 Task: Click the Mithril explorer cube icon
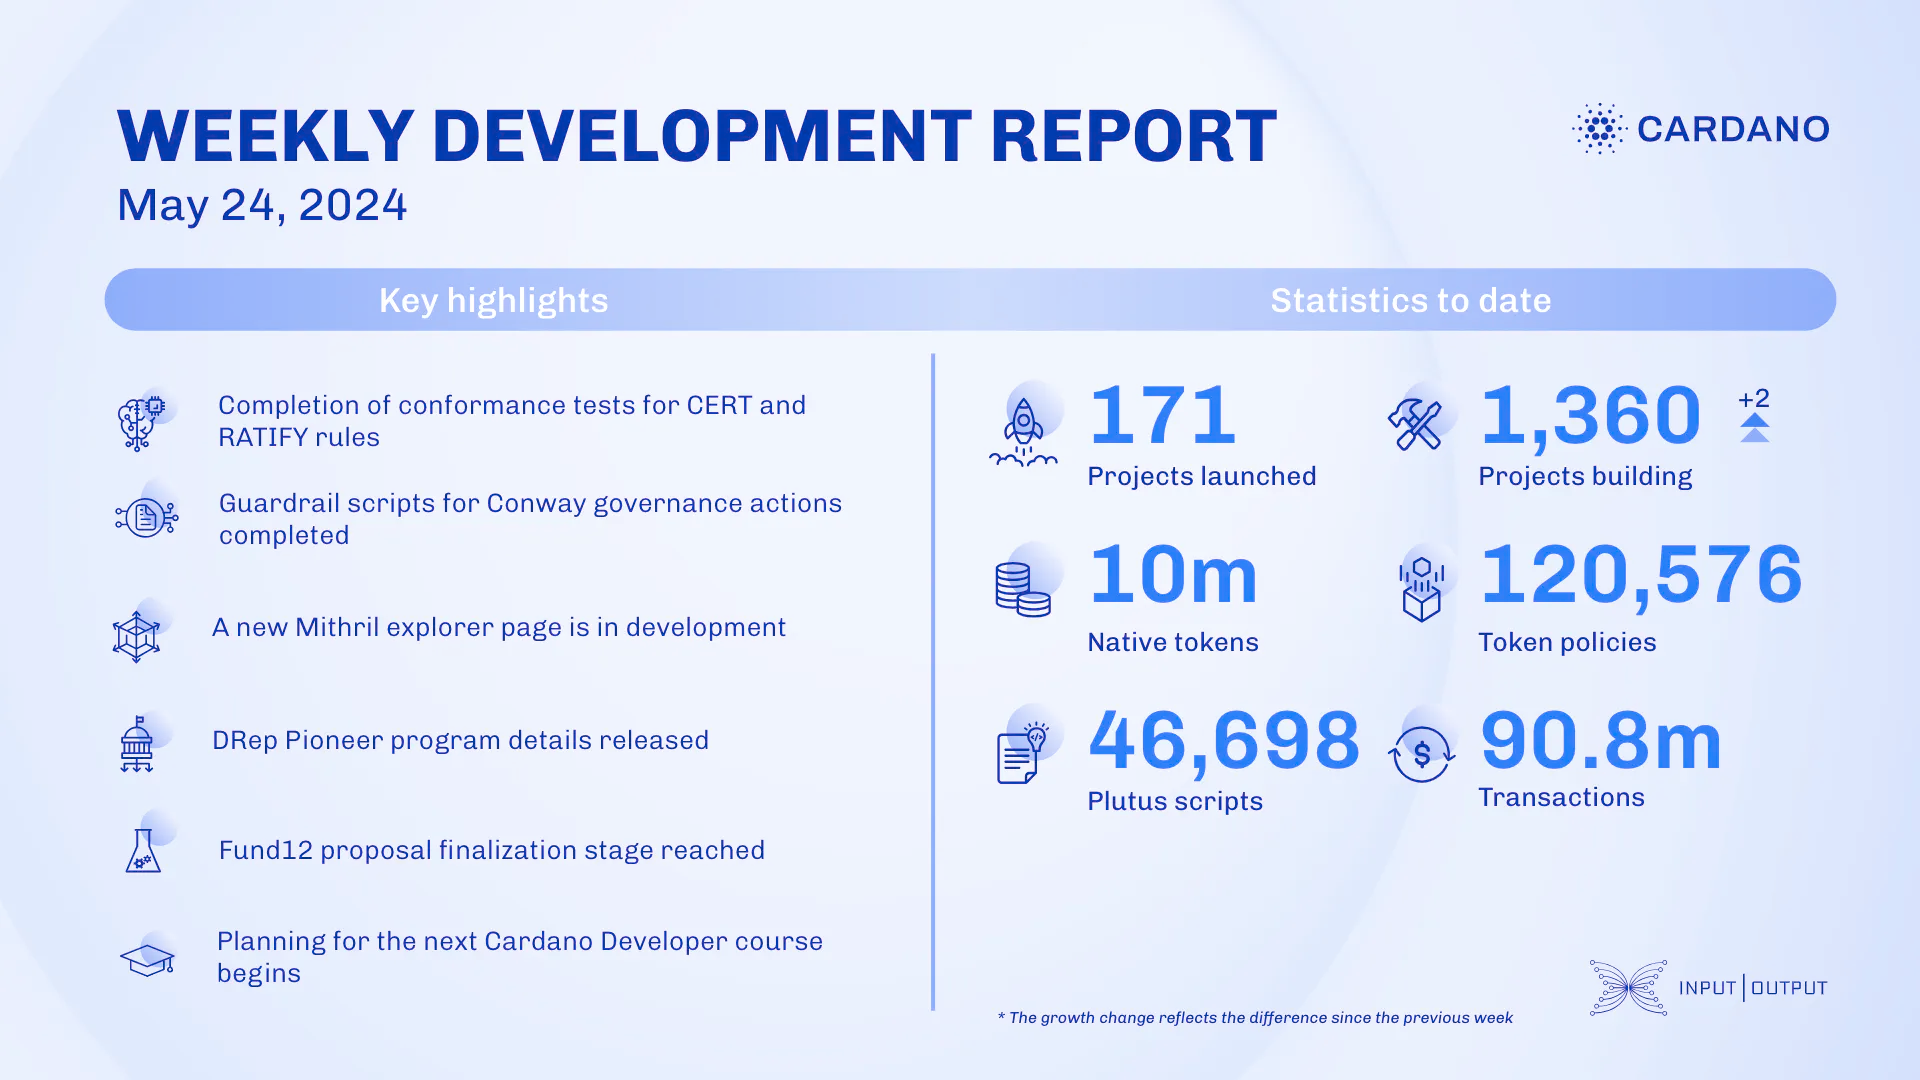(136, 636)
